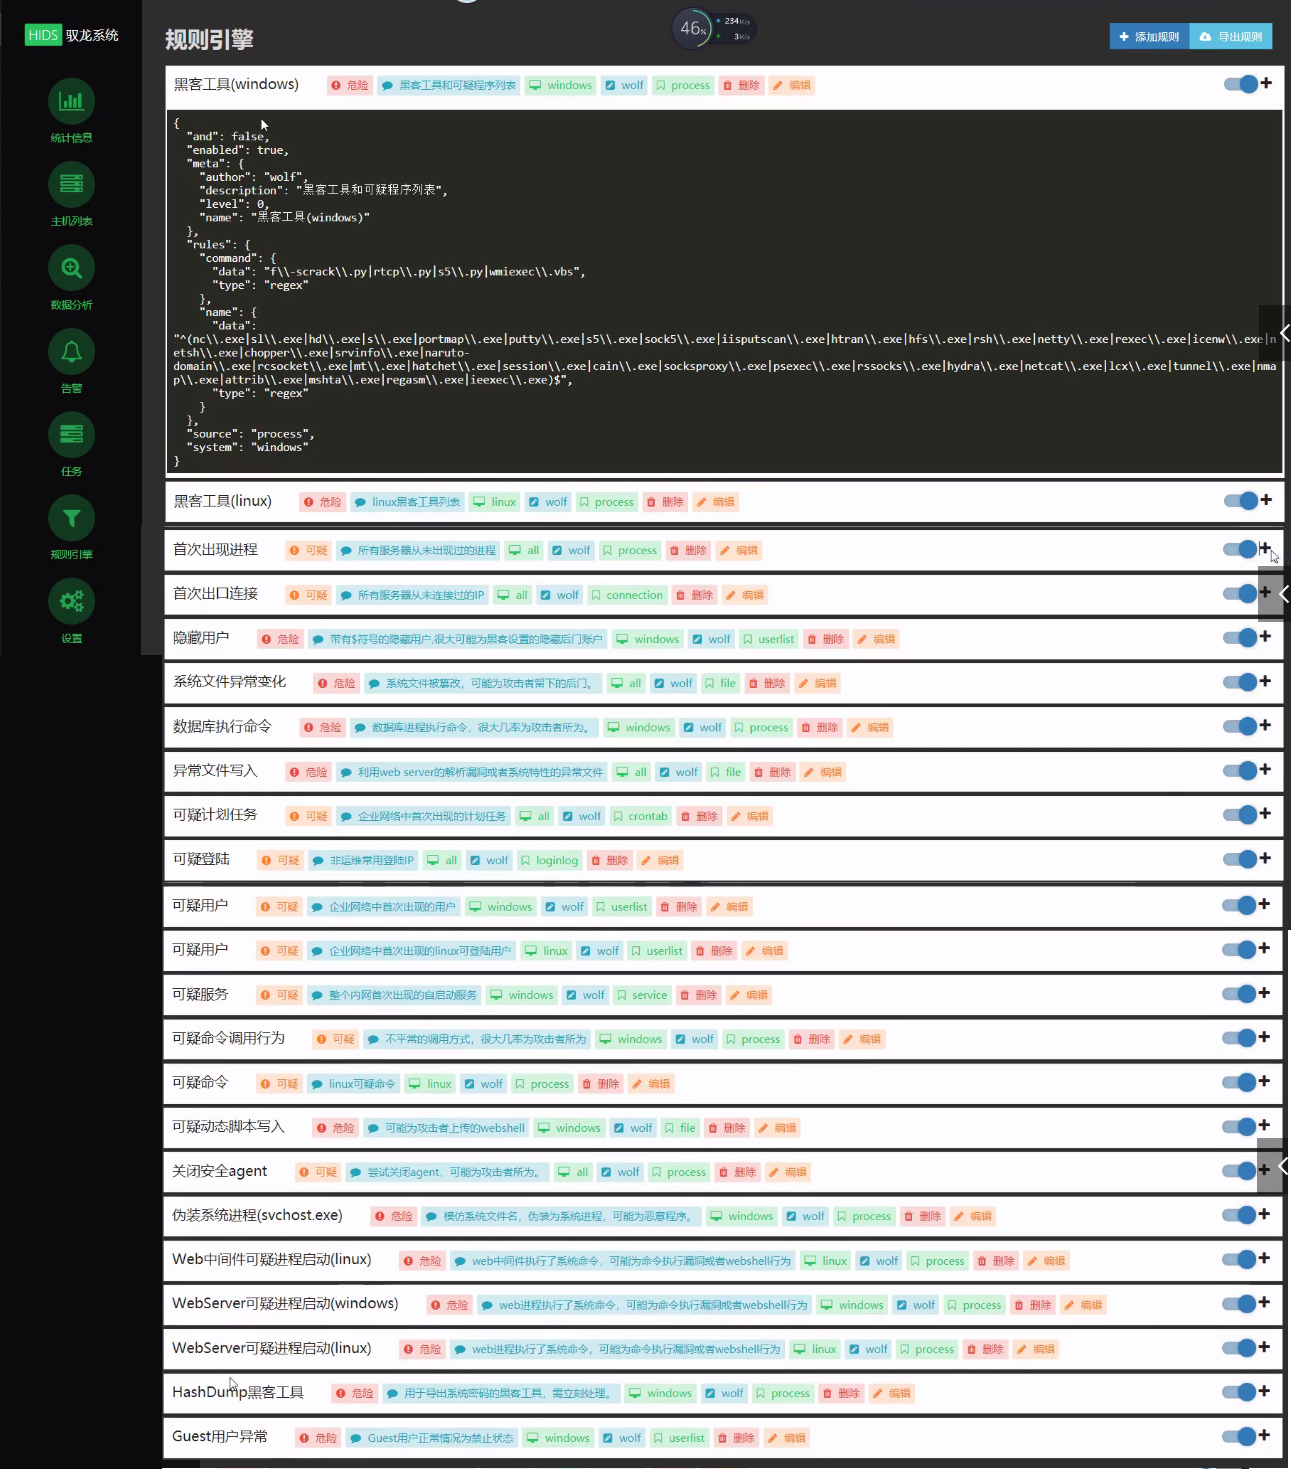This screenshot has height=1469, width=1291.
Task: Click 编辑 pencil for 可疑服务 rule
Action: click(x=749, y=995)
